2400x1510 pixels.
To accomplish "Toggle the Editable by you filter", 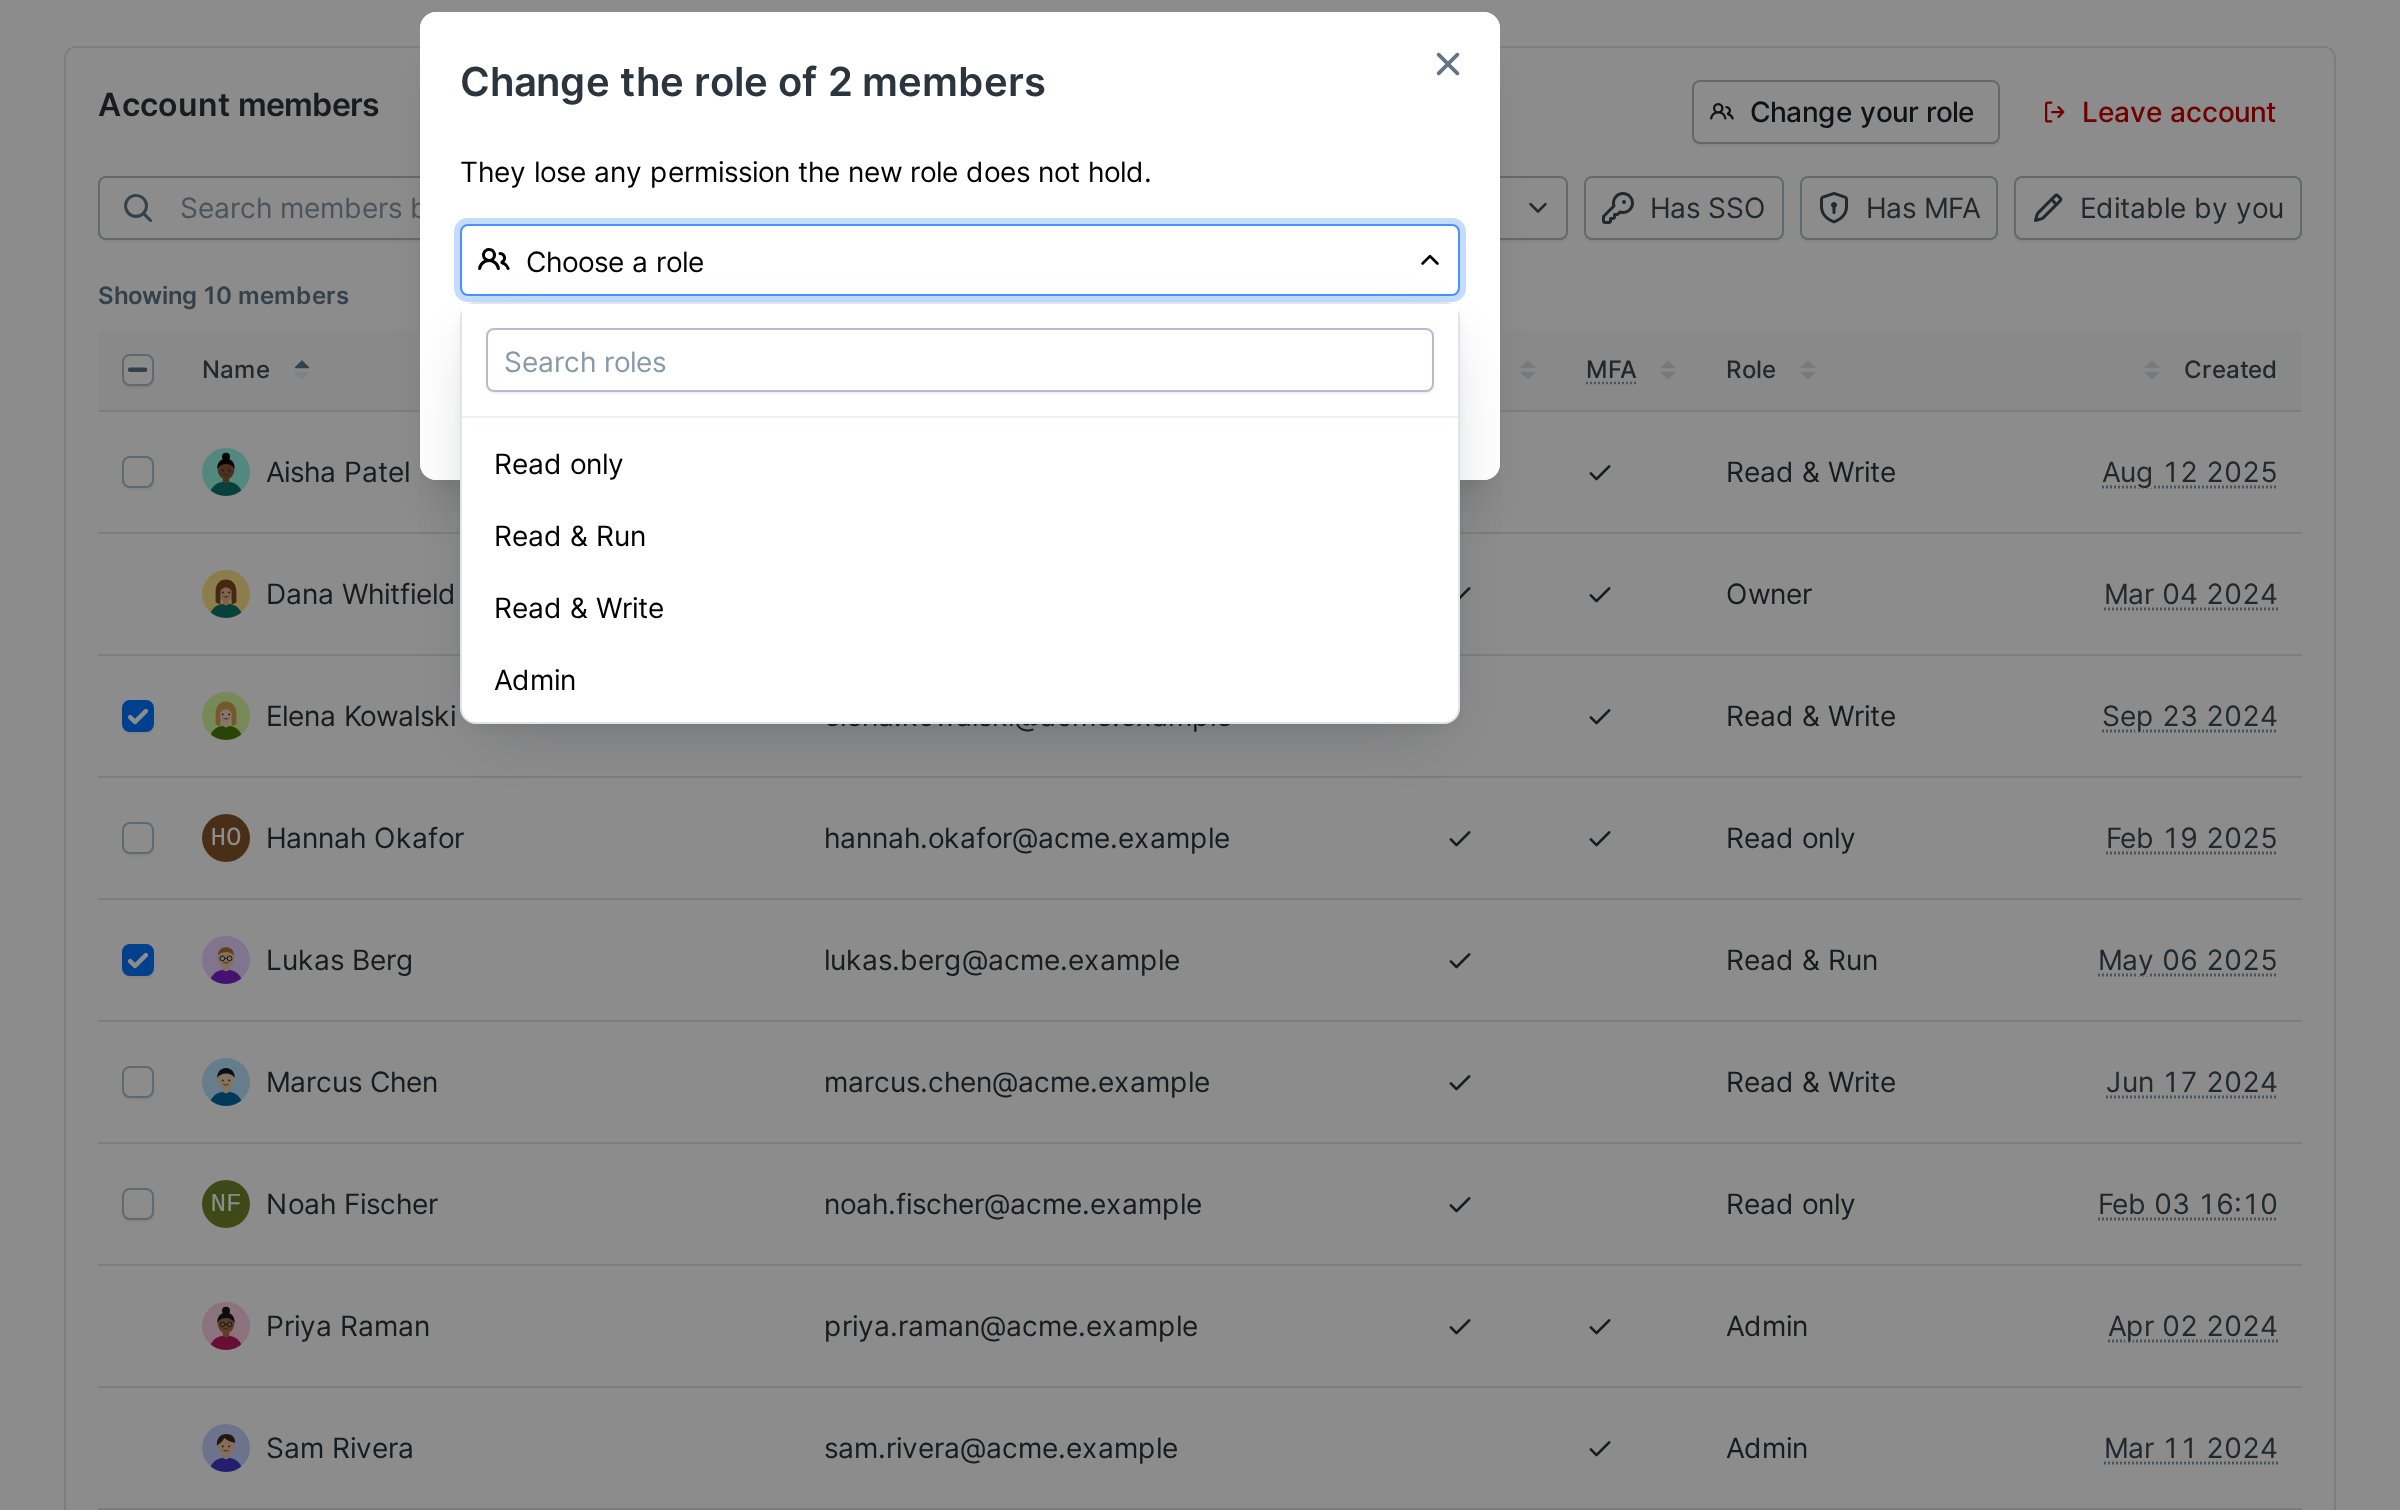I will click(x=2157, y=208).
